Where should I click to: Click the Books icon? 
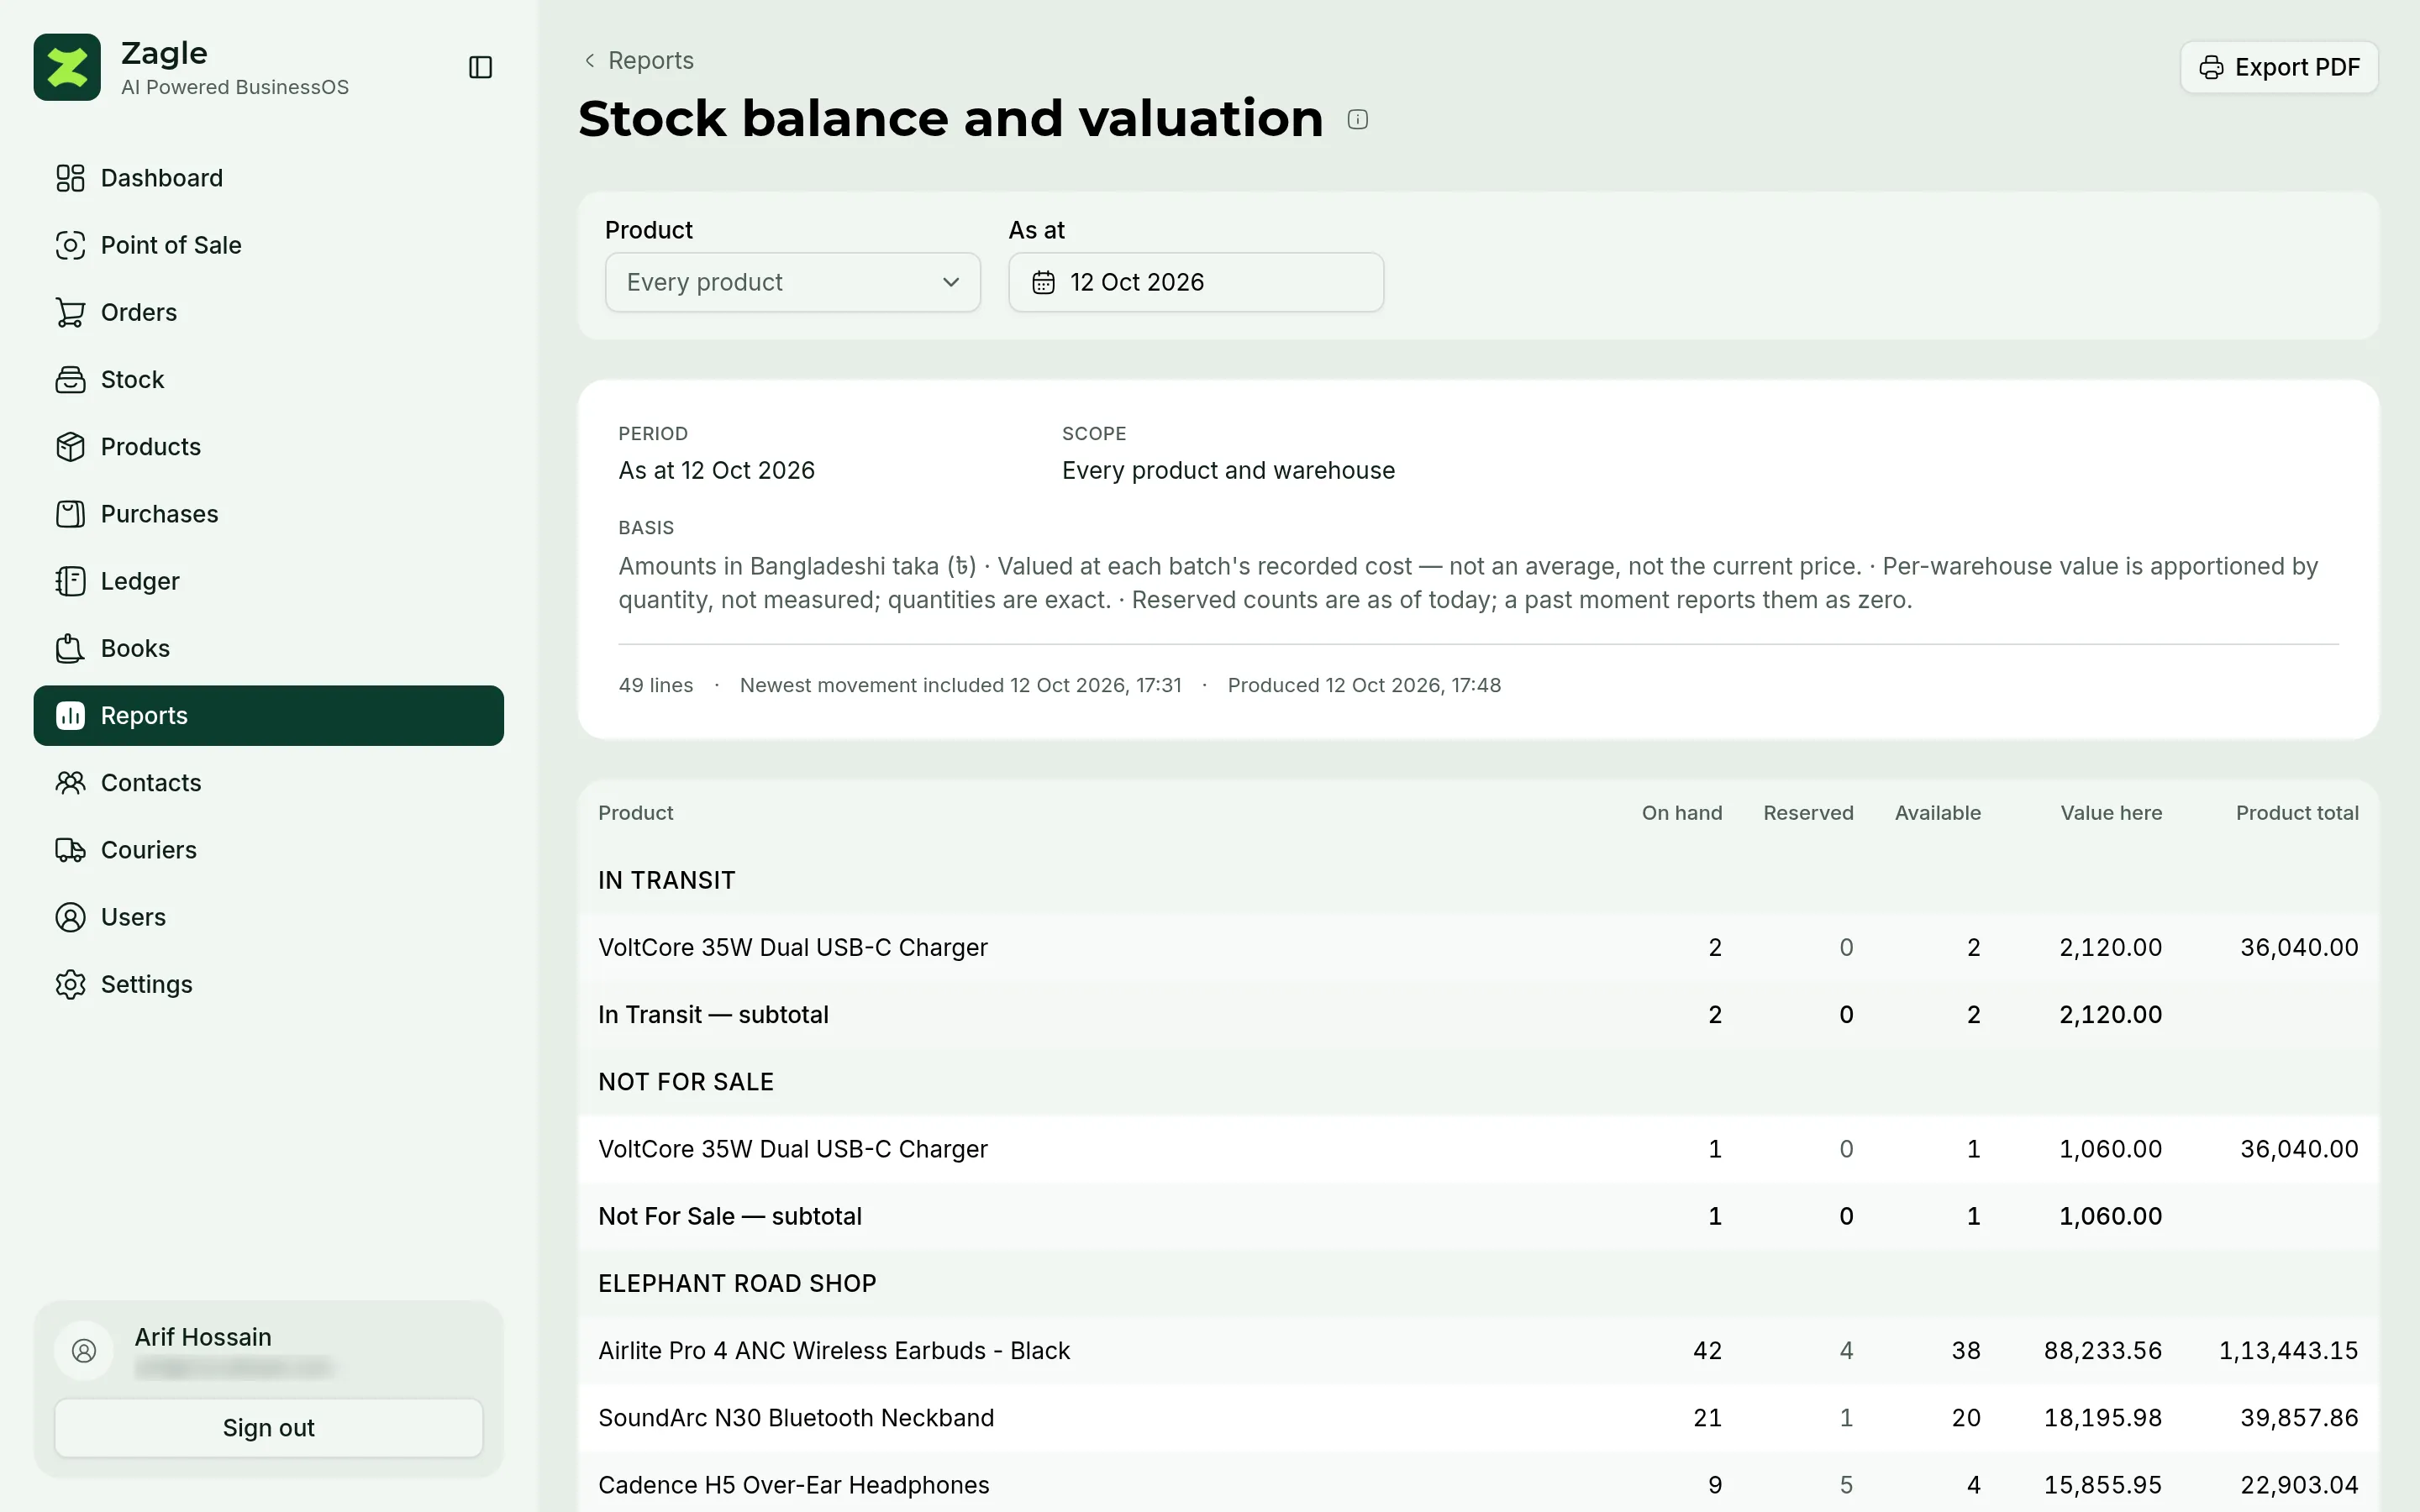coord(70,648)
